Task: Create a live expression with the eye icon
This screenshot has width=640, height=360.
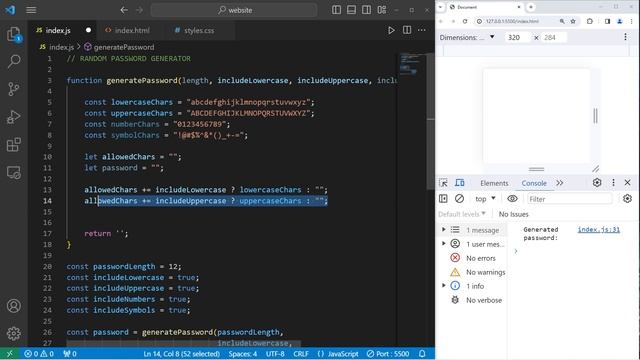Action: pos(512,199)
